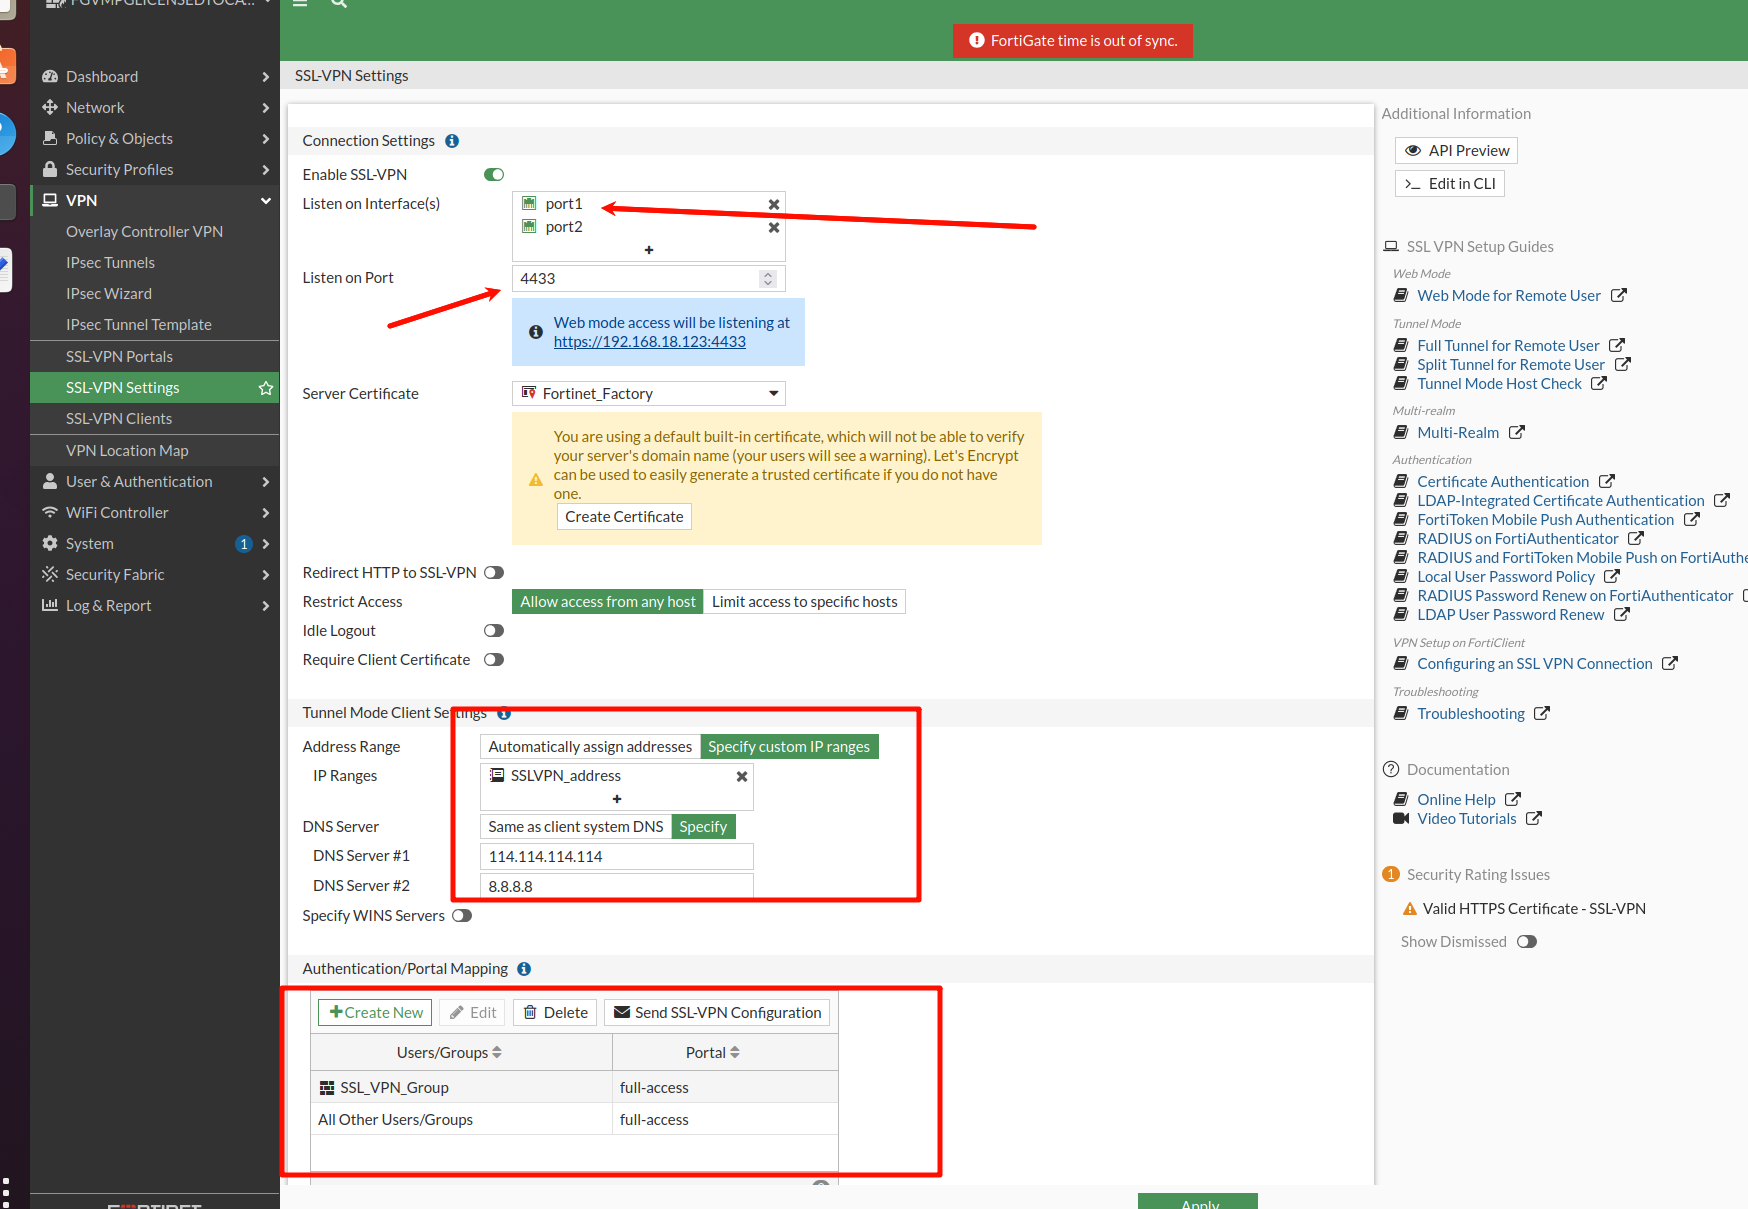Expand User & Authentication chevron
The image size is (1748, 1209).
tap(266, 482)
